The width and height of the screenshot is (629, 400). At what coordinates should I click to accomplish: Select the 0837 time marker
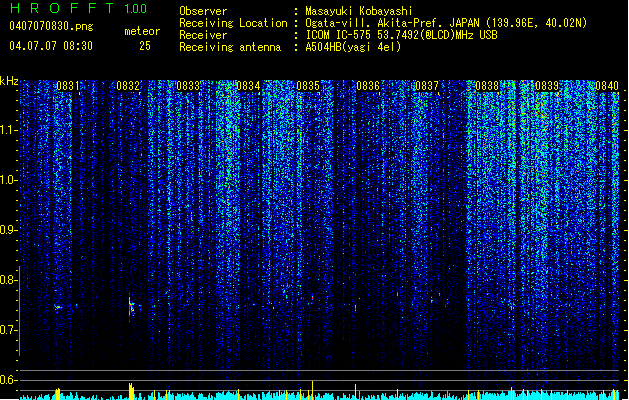coord(427,86)
